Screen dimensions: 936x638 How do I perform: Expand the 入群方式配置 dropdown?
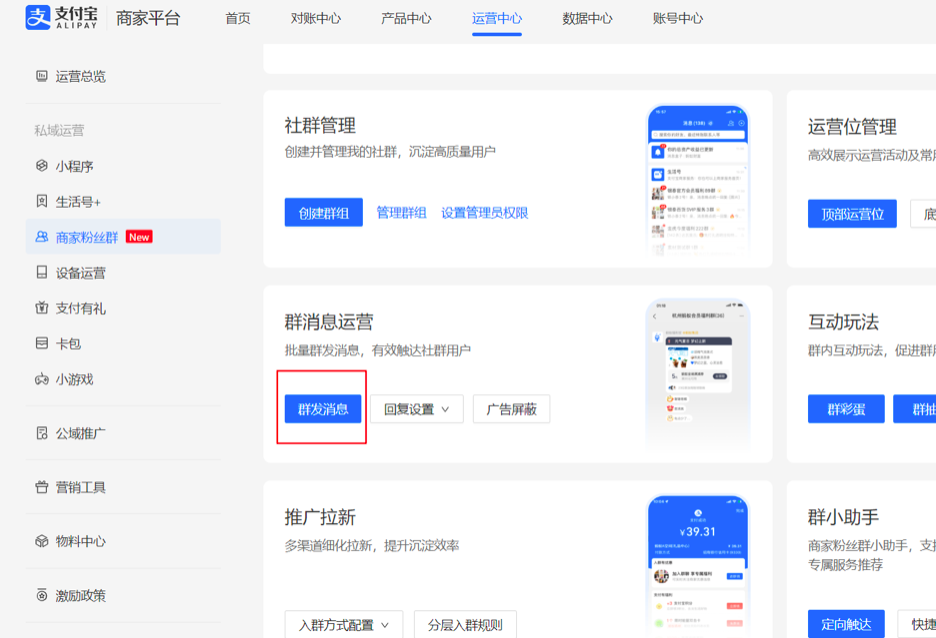(x=343, y=625)
